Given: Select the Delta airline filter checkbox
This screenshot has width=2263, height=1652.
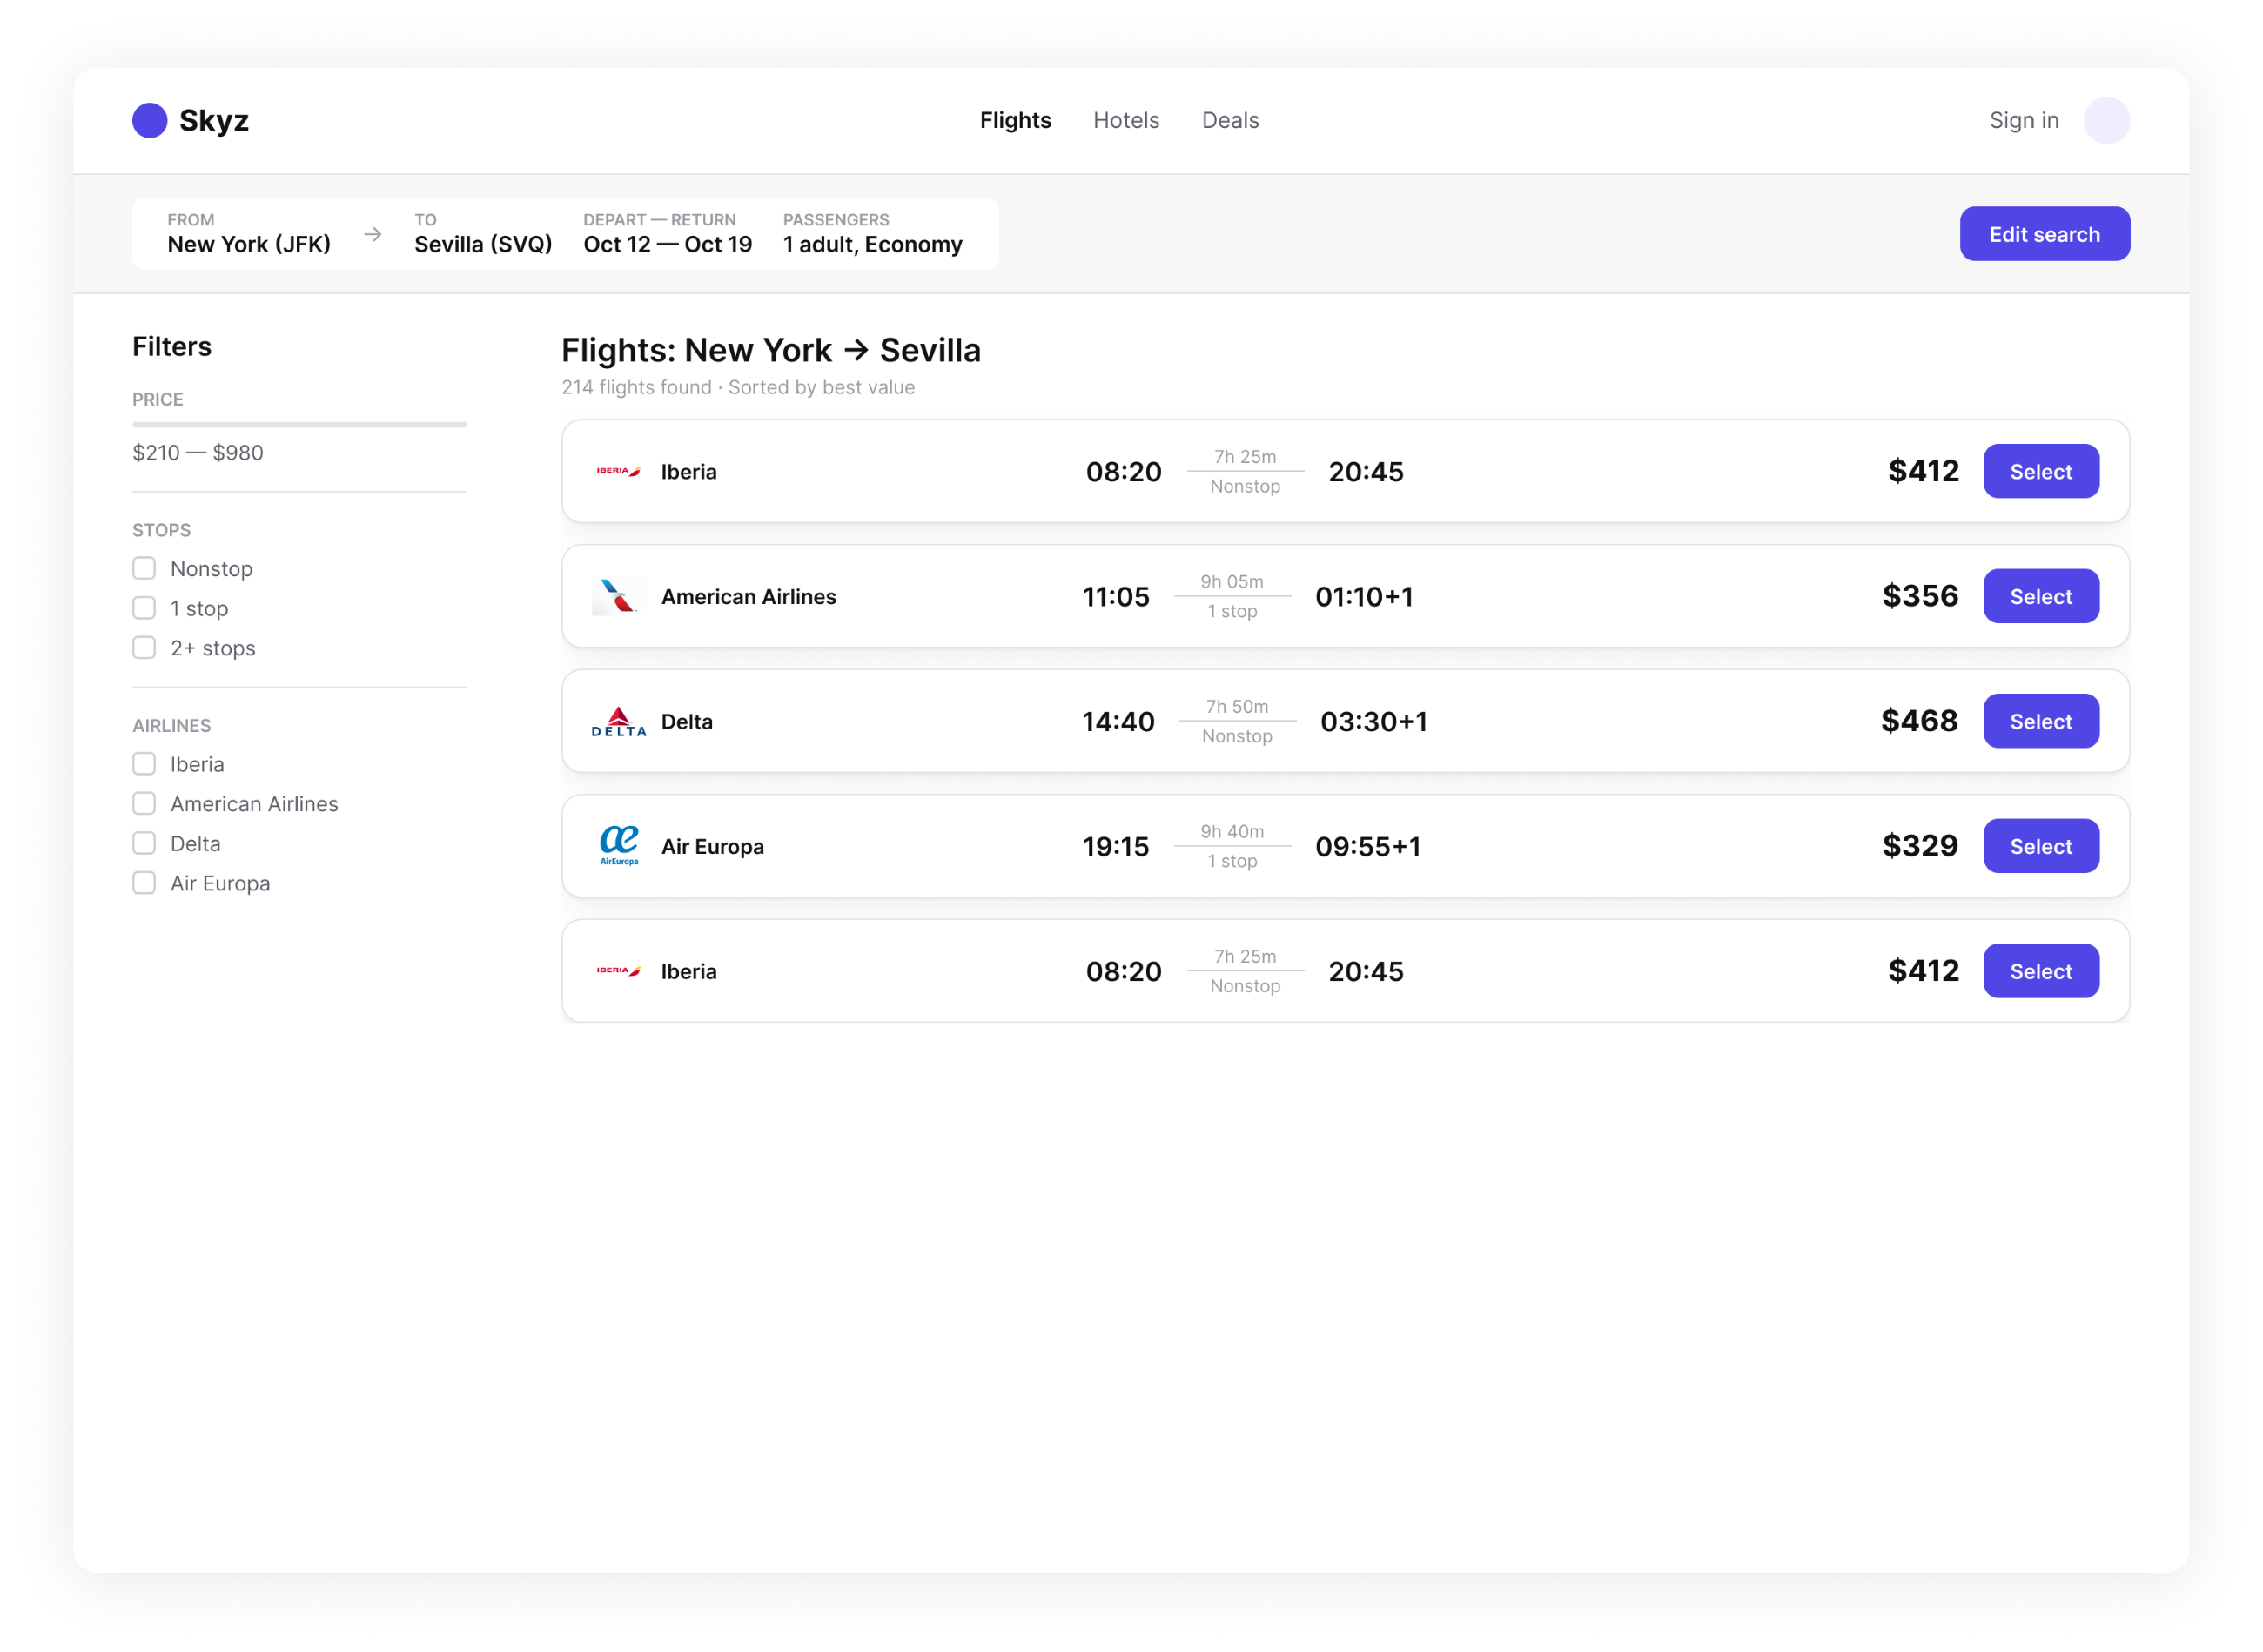Looking at the screenshot, I should (144, 844).
